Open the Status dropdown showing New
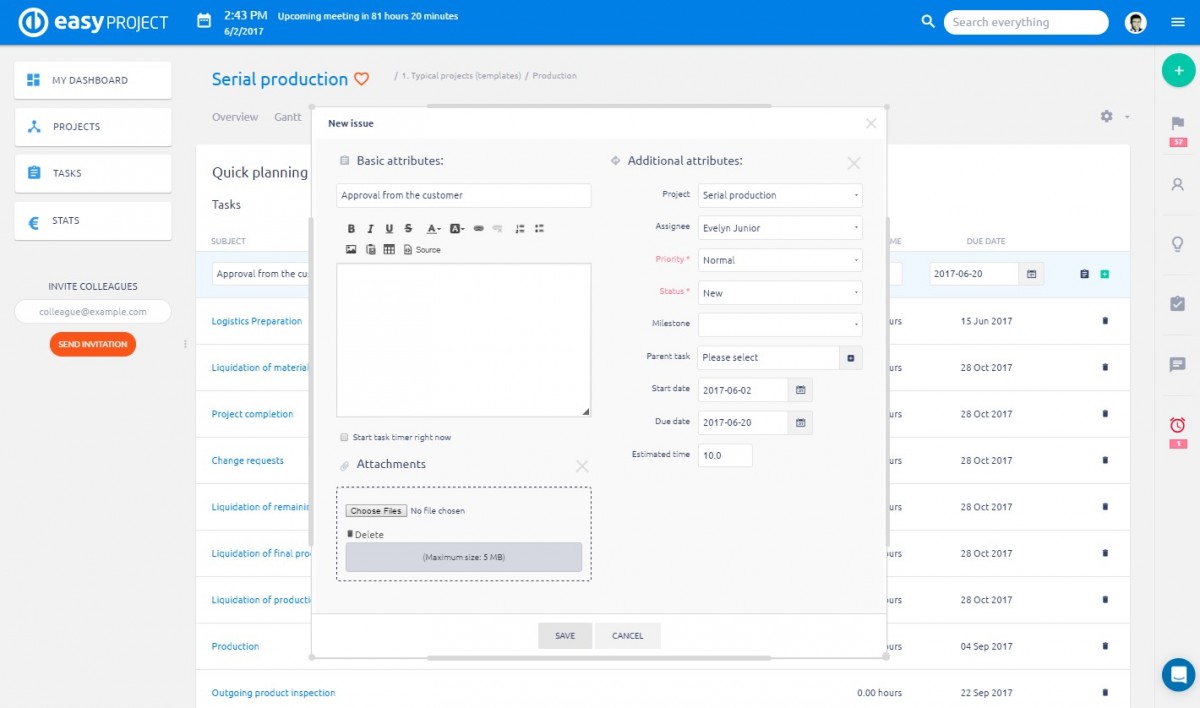This screenshot has width=1200, height=708. pos(780,293)
